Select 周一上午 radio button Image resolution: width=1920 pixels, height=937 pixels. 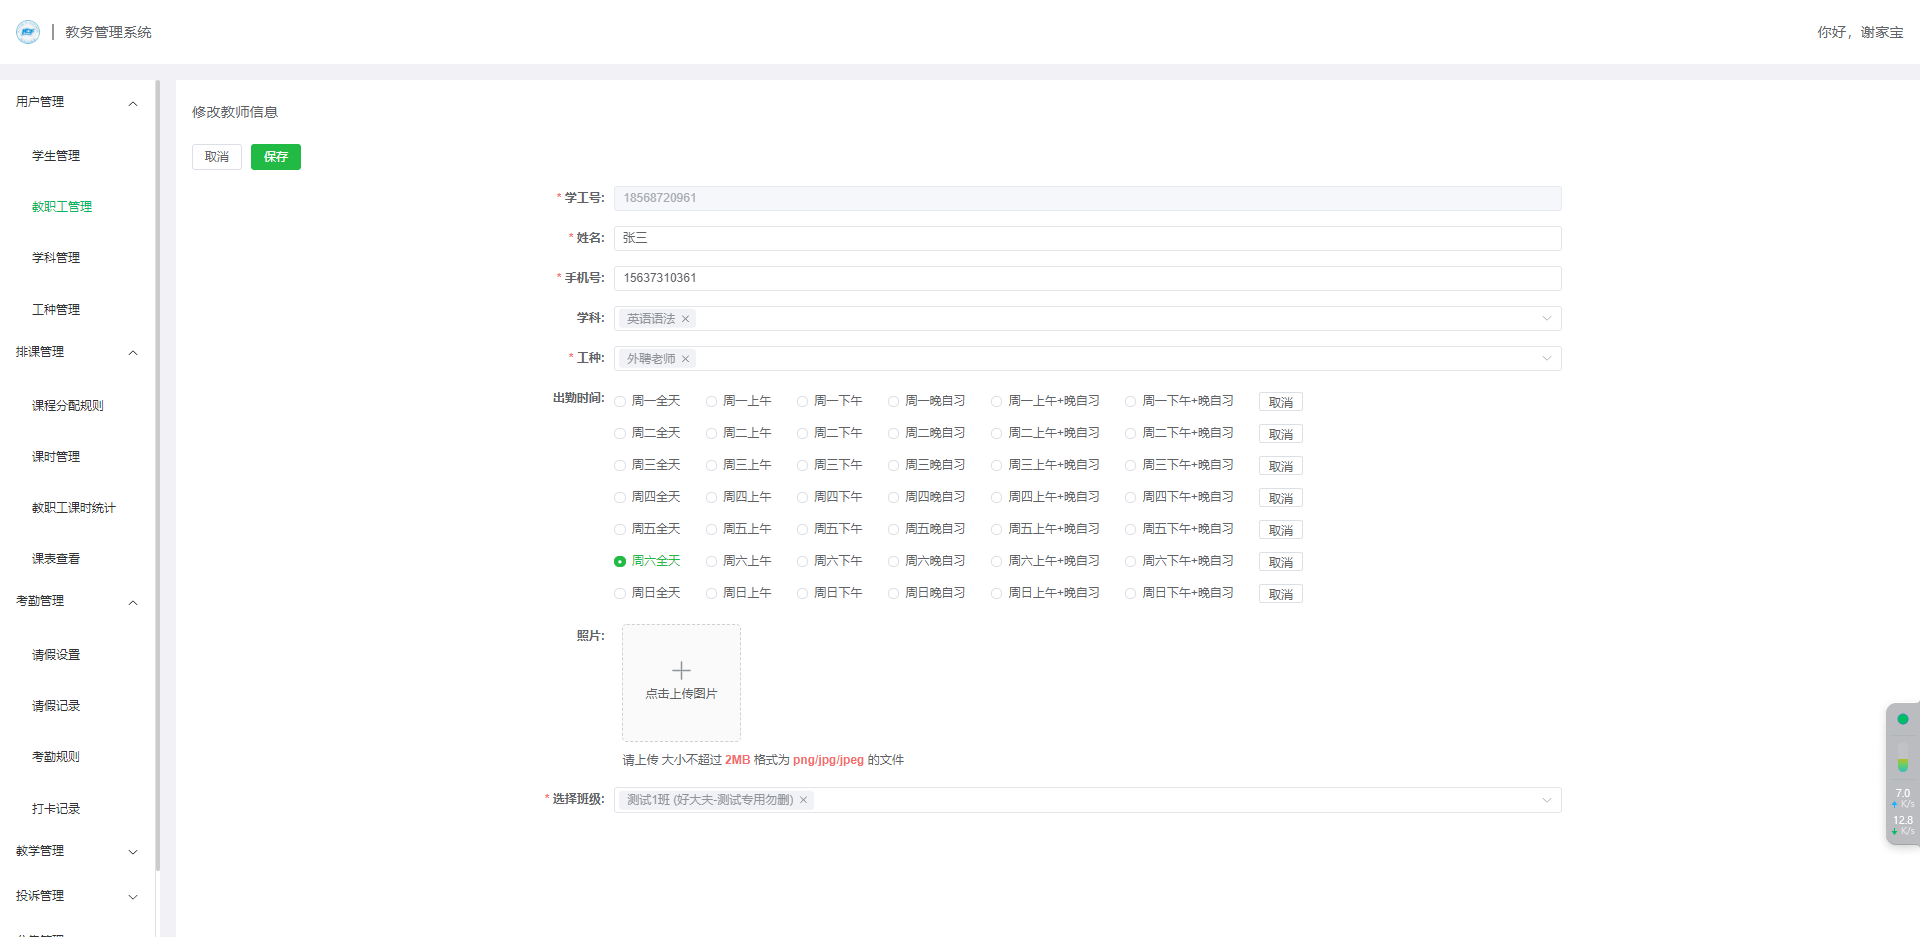tap(711, 402)
